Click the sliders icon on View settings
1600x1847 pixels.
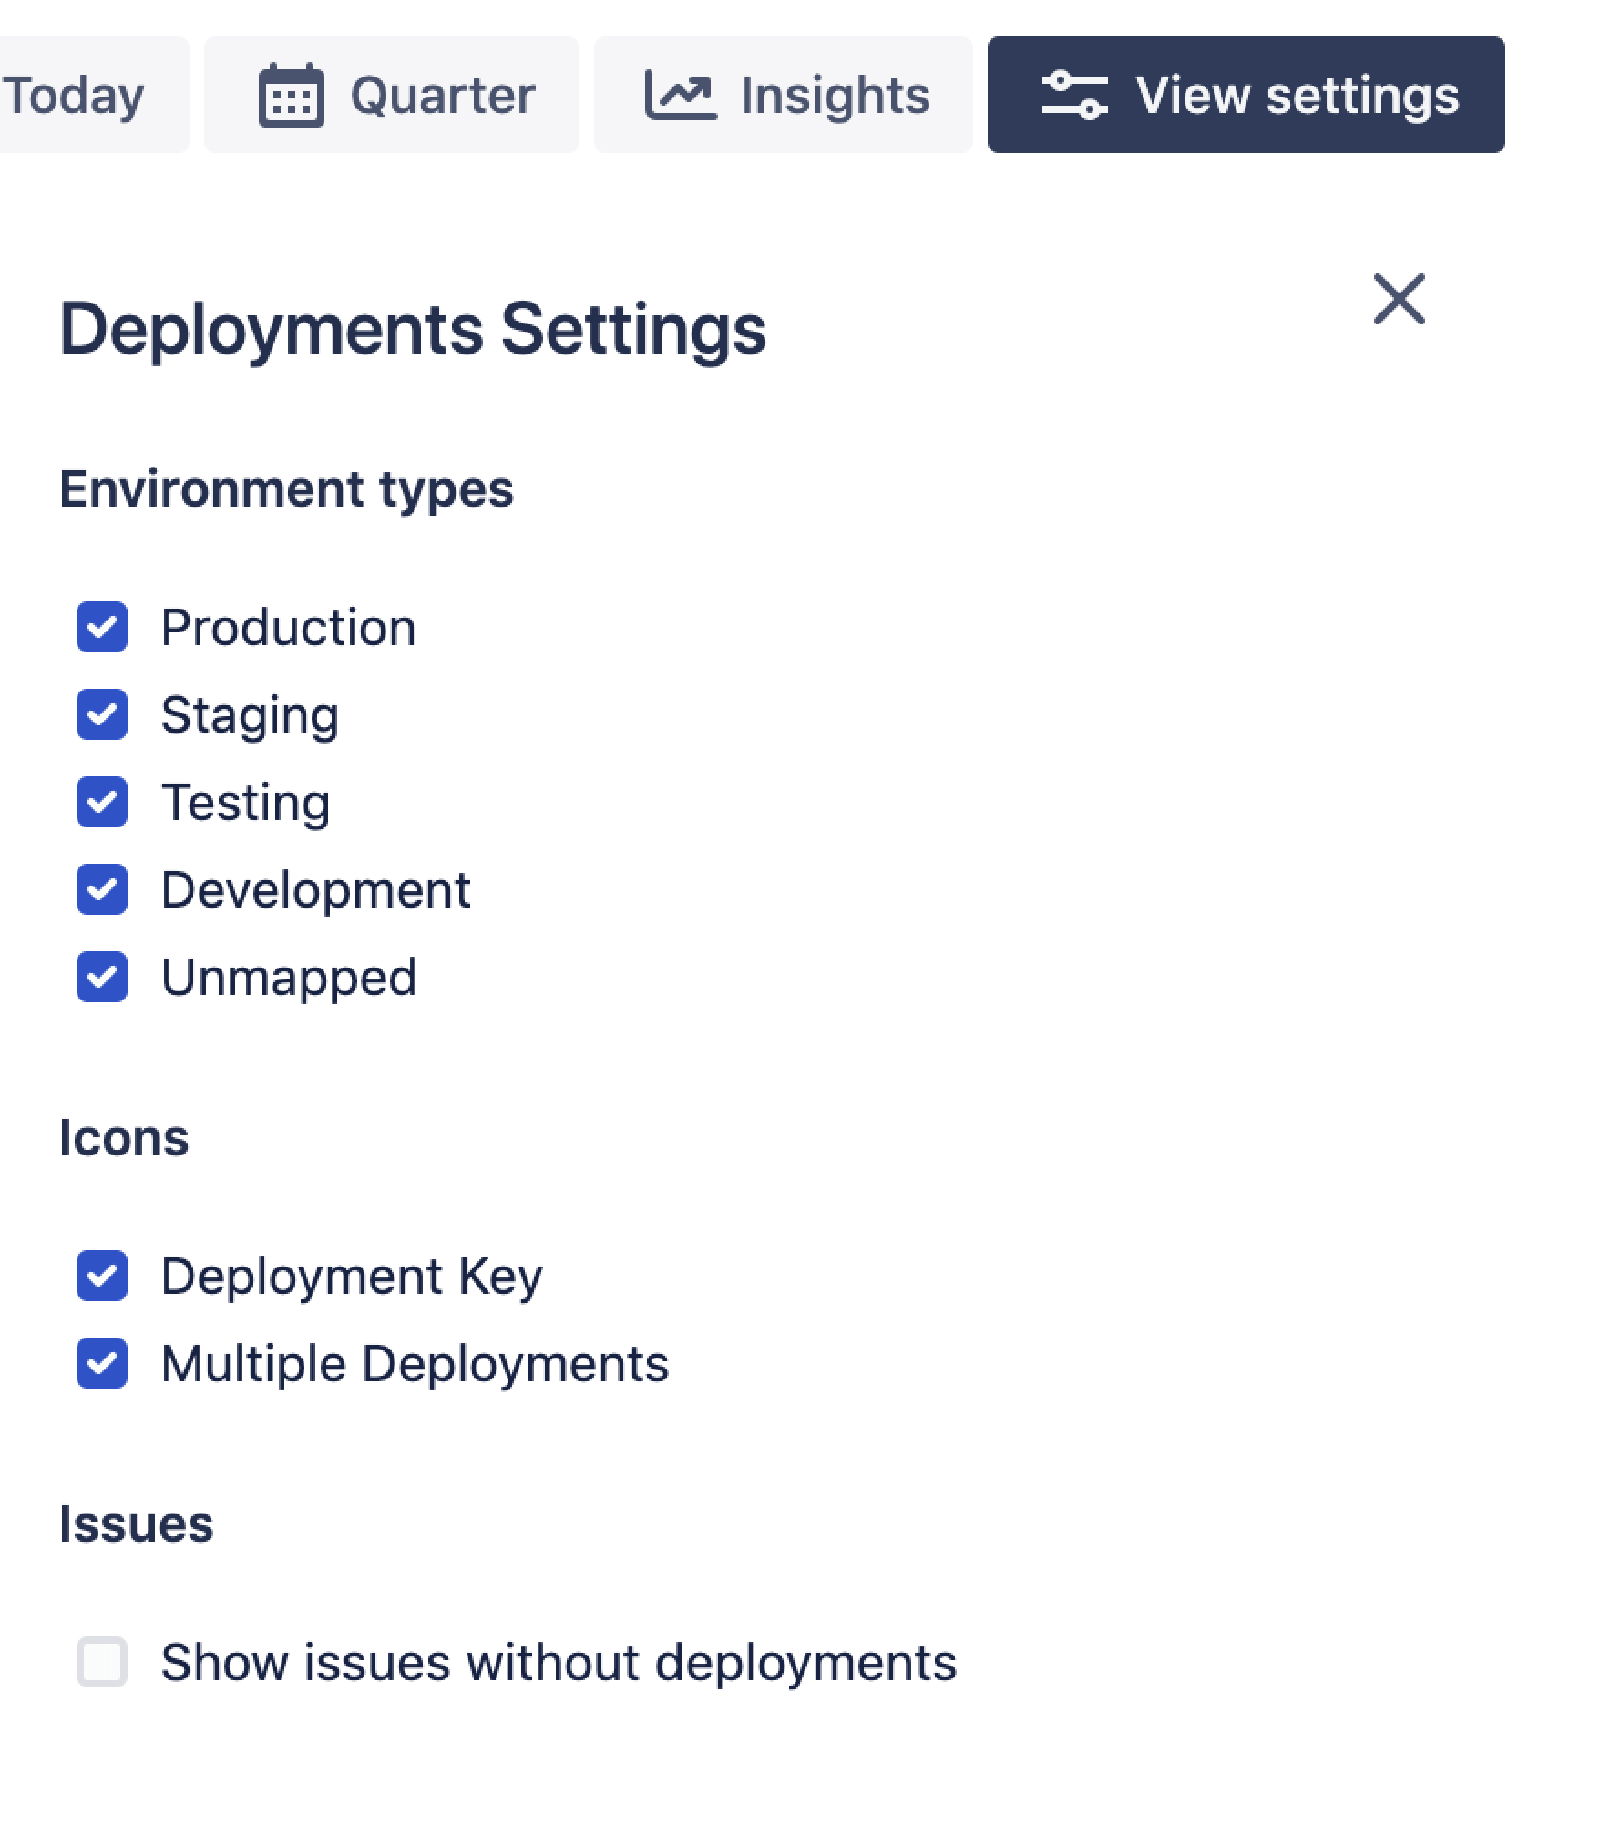(x=1074, y=95)
